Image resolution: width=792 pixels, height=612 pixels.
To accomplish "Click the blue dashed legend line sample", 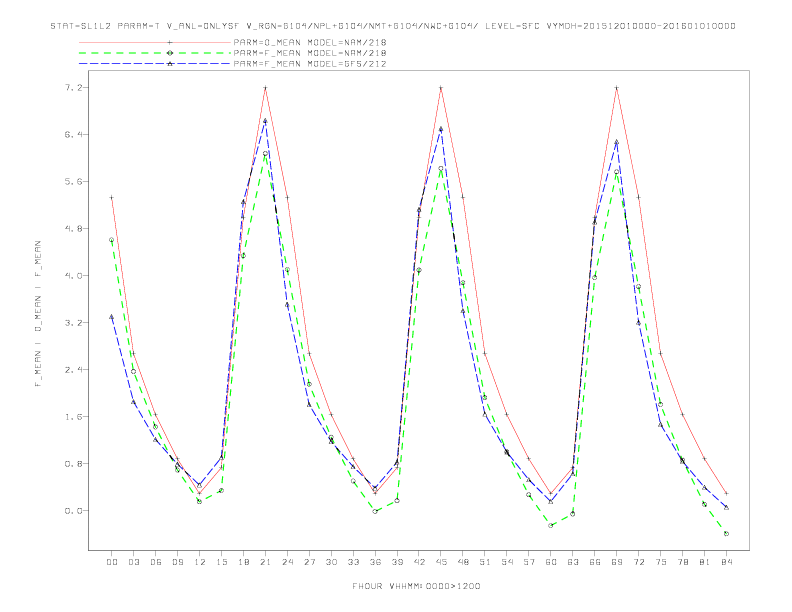I will click(155, 64).
